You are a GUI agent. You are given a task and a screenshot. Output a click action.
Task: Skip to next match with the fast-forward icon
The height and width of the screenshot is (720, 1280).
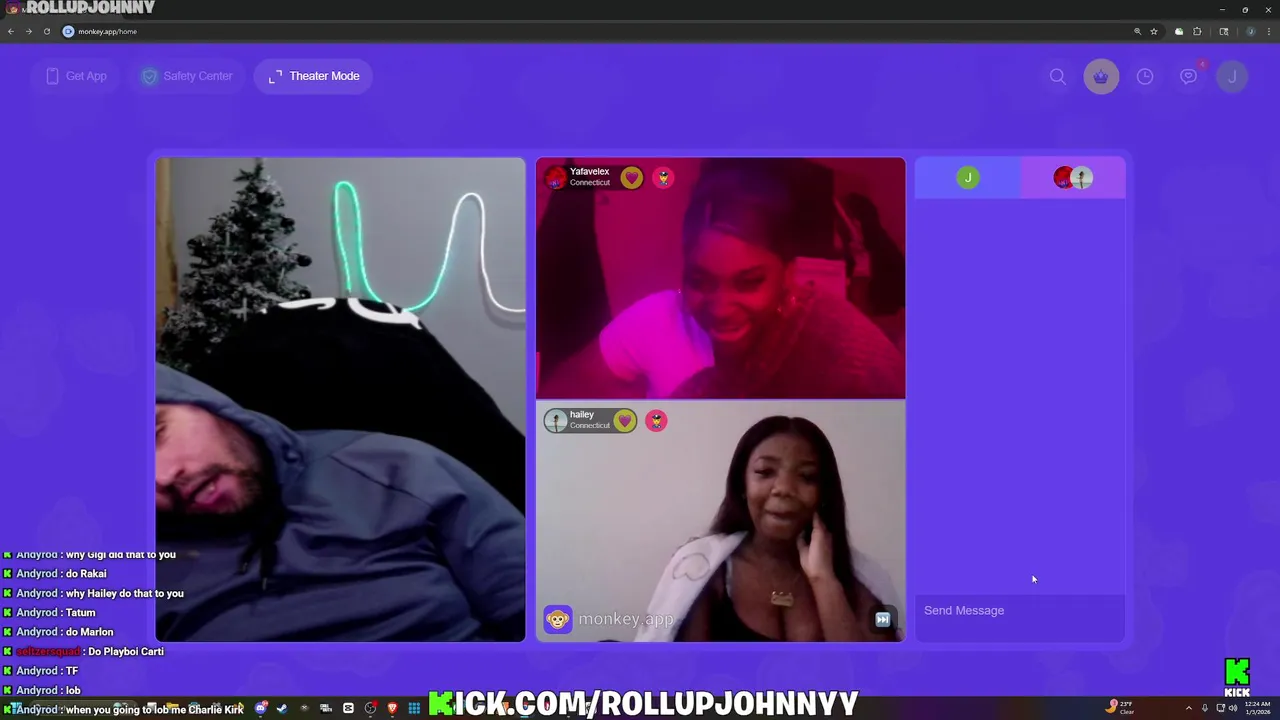tap(882, 620)
